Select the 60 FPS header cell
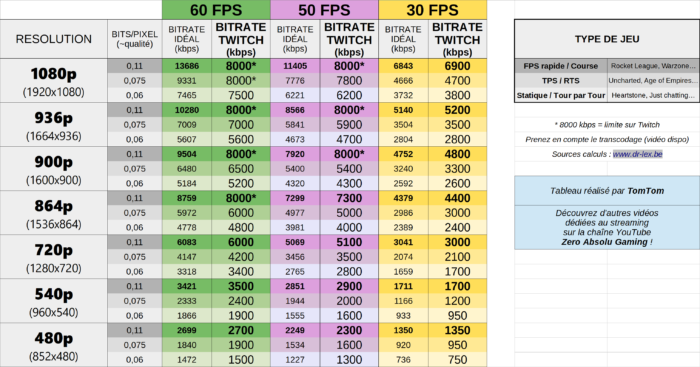 [x=216, y=10]
